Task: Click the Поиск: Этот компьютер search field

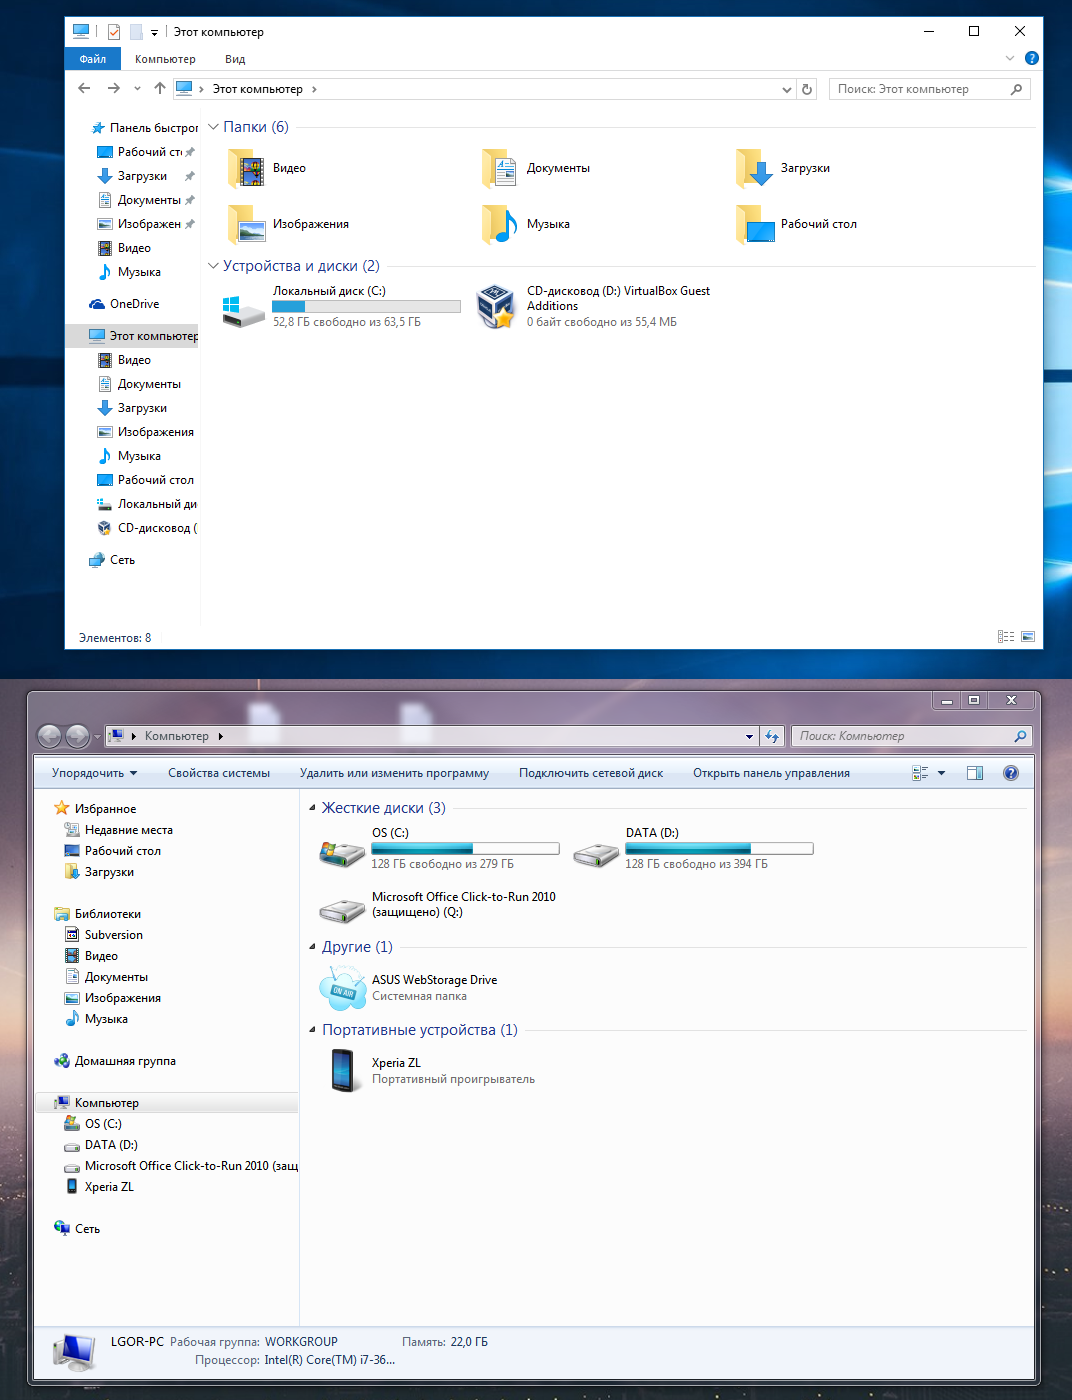Action: 920,89
